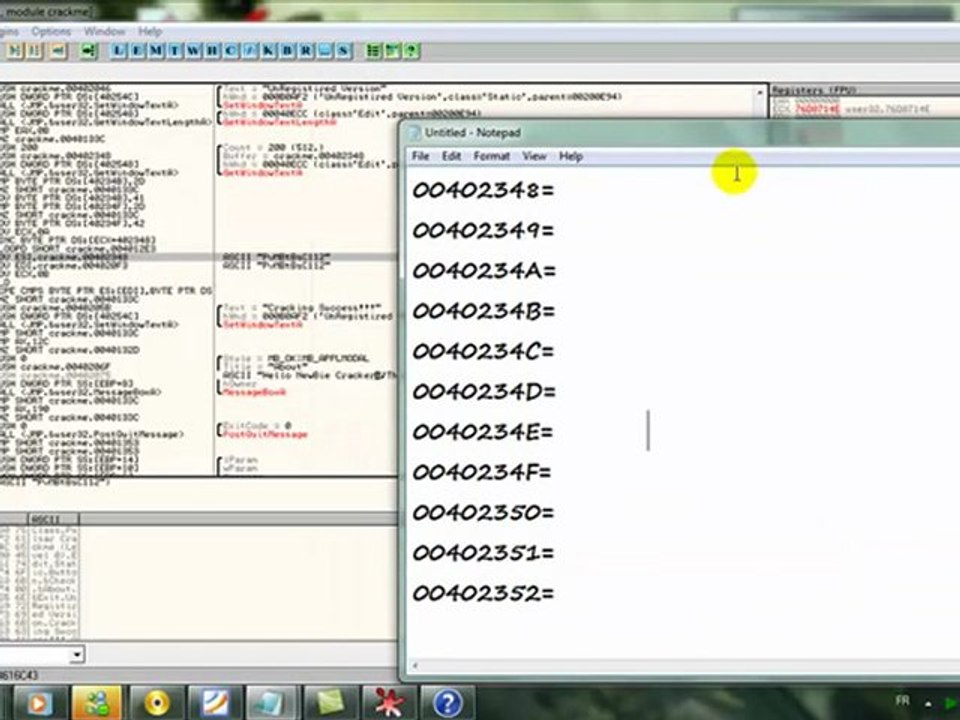Screen dimensions: 960x720
Task: Open the green sticky note taskbar icon
Action: (331, 703)
